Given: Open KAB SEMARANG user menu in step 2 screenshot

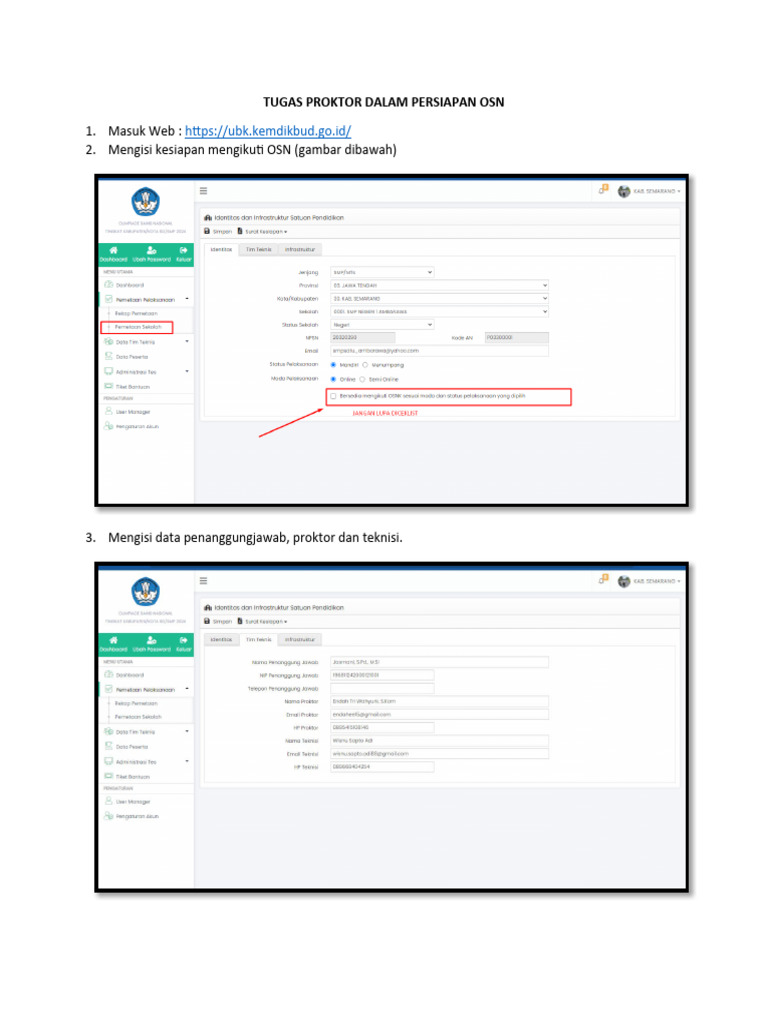Looking at the screenshot, I should coord(650,191).
